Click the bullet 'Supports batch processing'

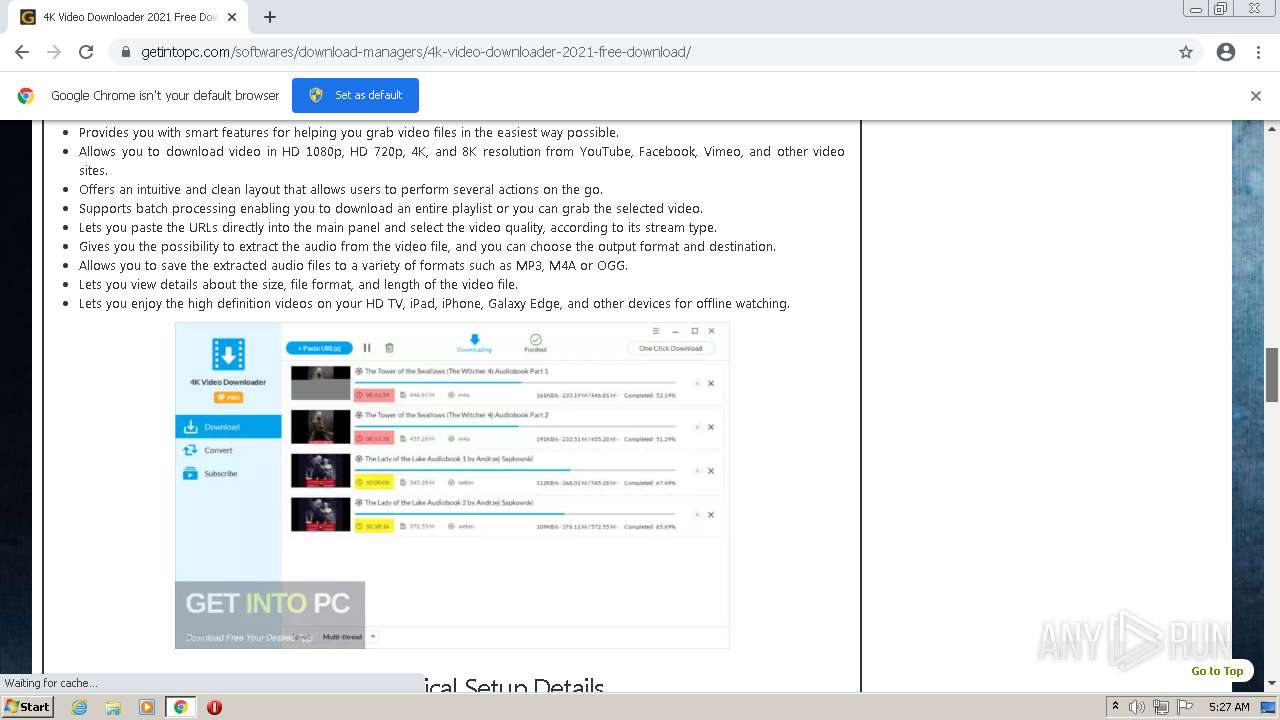click(391, 208)
